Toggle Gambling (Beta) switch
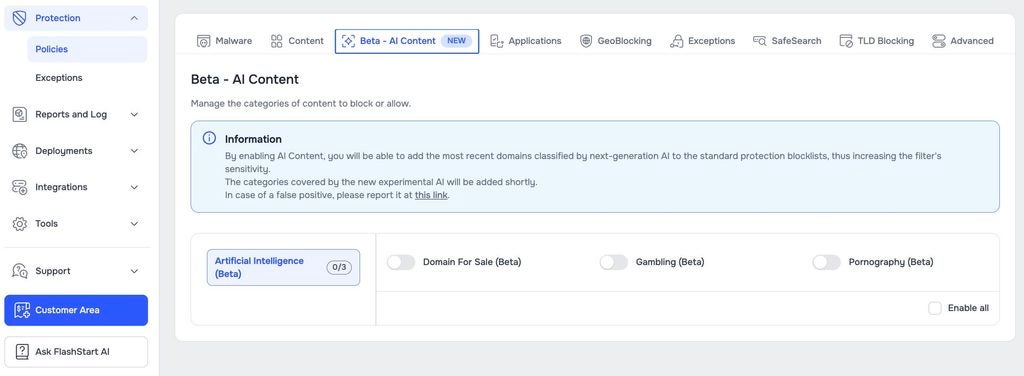1024x376 pixels. click(x=614, y=262)
